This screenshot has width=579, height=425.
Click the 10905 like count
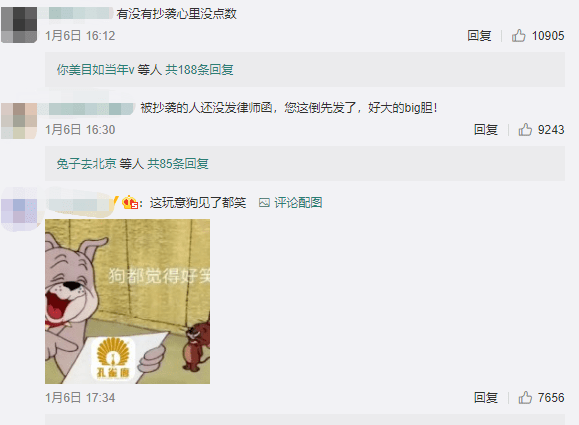point(548,36)
